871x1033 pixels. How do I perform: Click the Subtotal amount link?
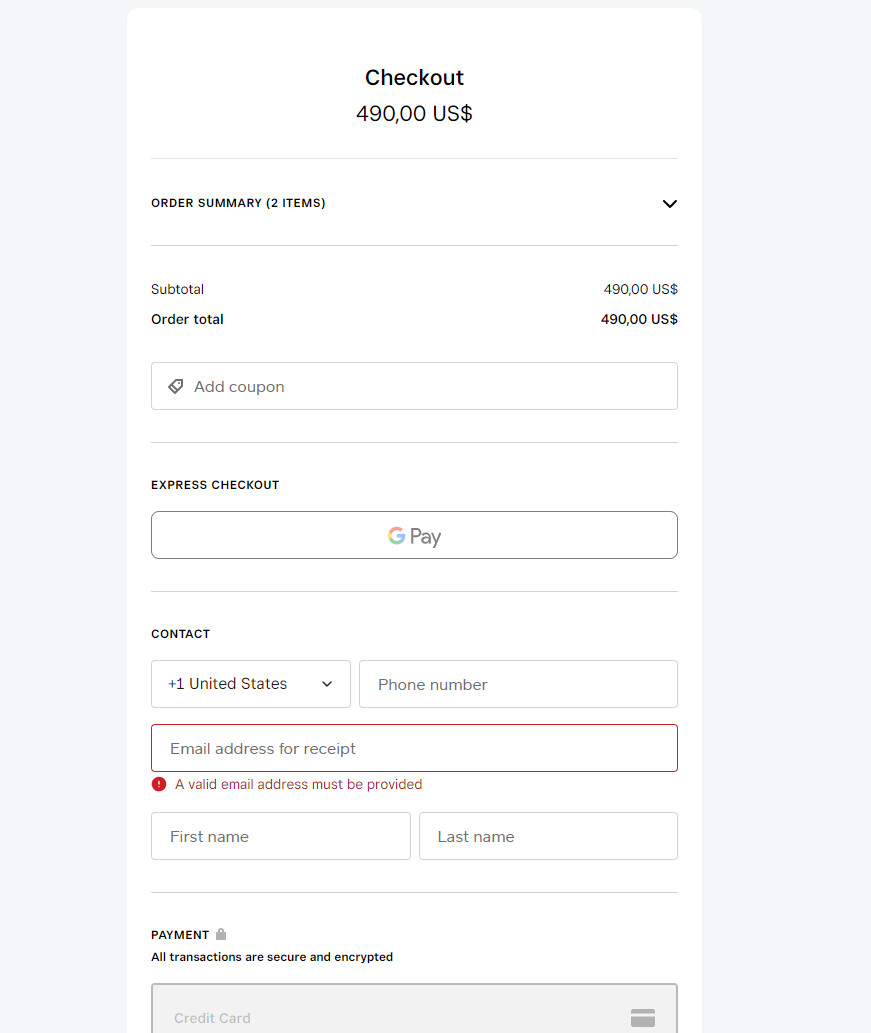641,289
